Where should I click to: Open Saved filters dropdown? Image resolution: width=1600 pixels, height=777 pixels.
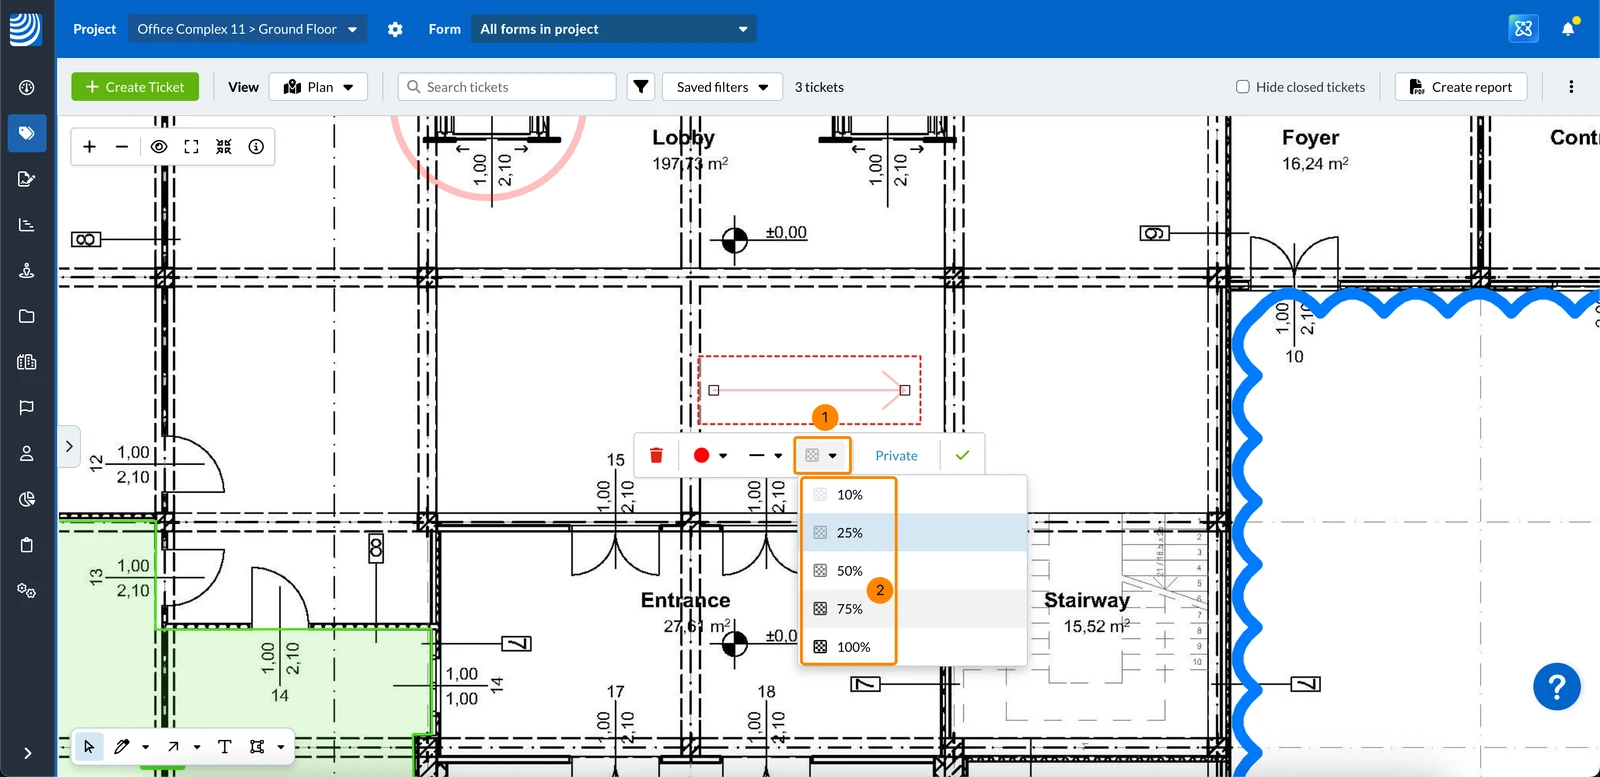pyautogui.click(x=722, y=87)
